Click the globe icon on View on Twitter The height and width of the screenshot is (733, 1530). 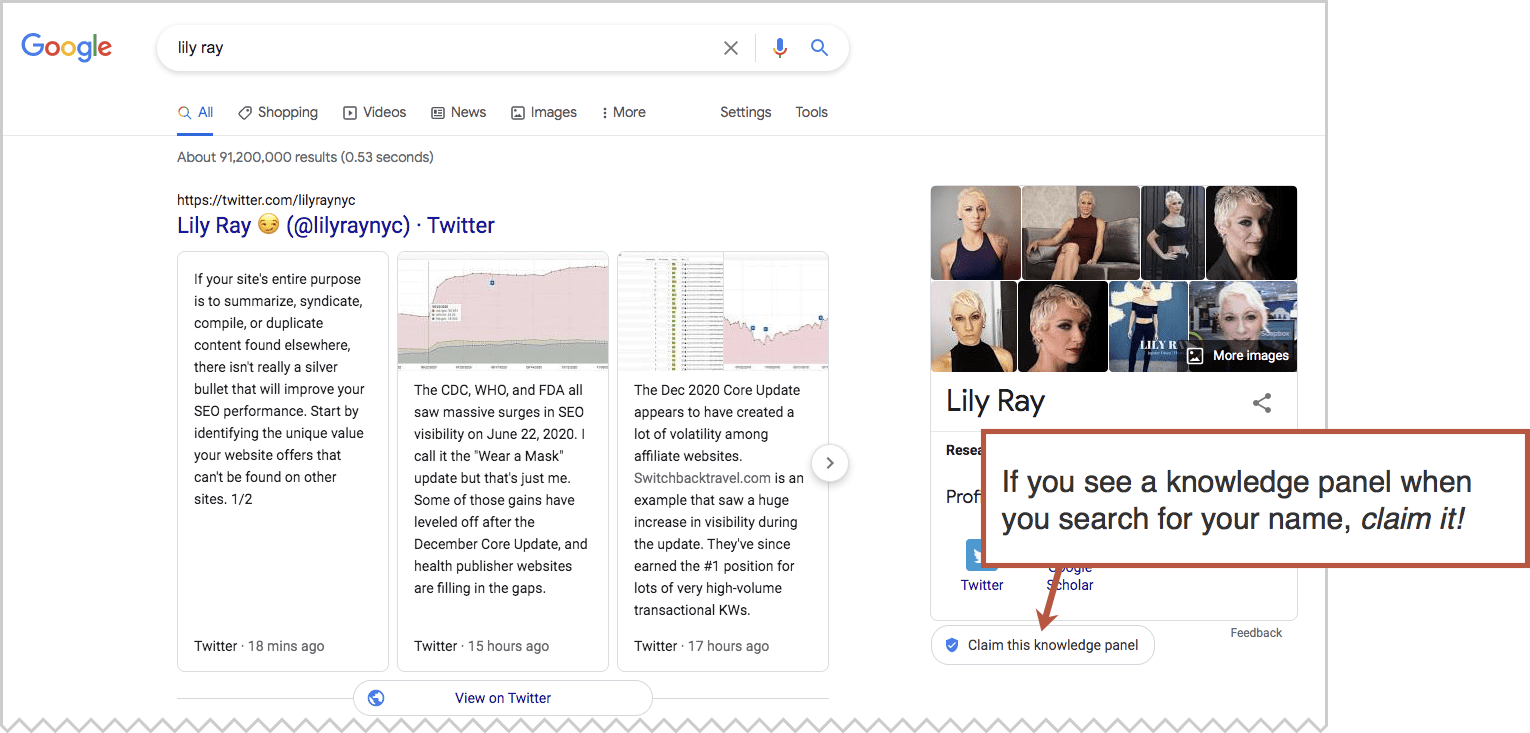376,698
